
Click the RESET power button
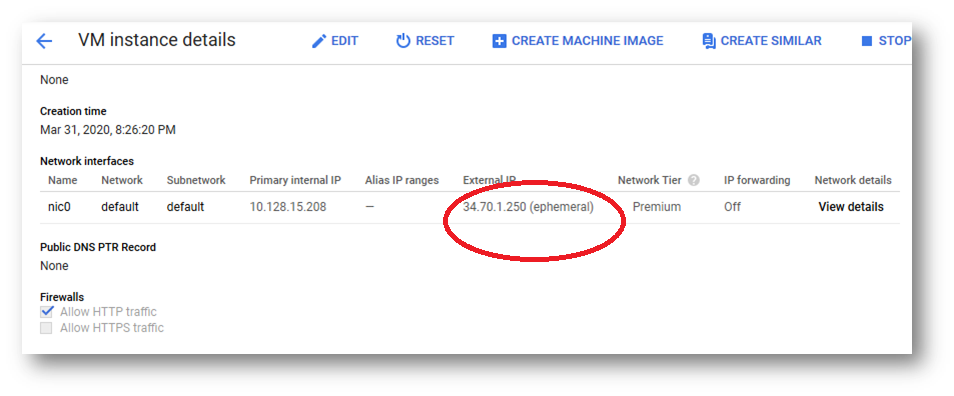pyautogui.click(x=425, y=41)
